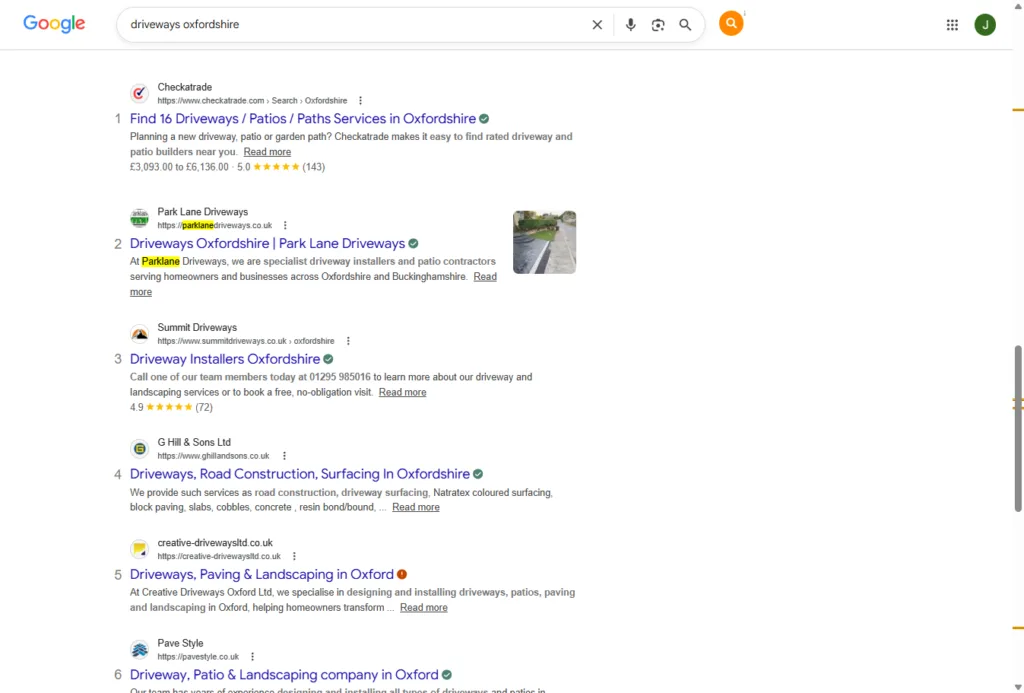Open Driveway Installers Oxfordshire result
Screen dimensions: 1024x693
[x=225, y=359]
